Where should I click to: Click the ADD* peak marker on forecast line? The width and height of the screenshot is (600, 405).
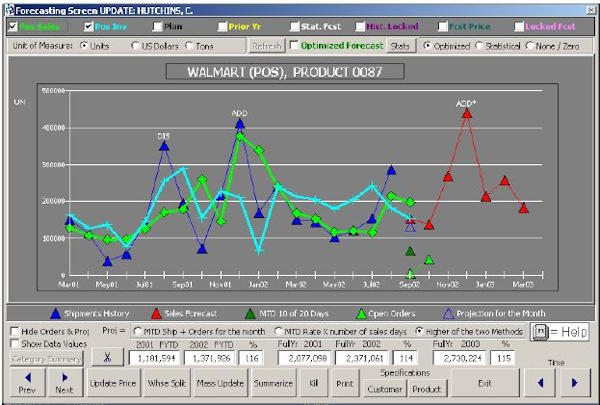(x=466, y=113)
